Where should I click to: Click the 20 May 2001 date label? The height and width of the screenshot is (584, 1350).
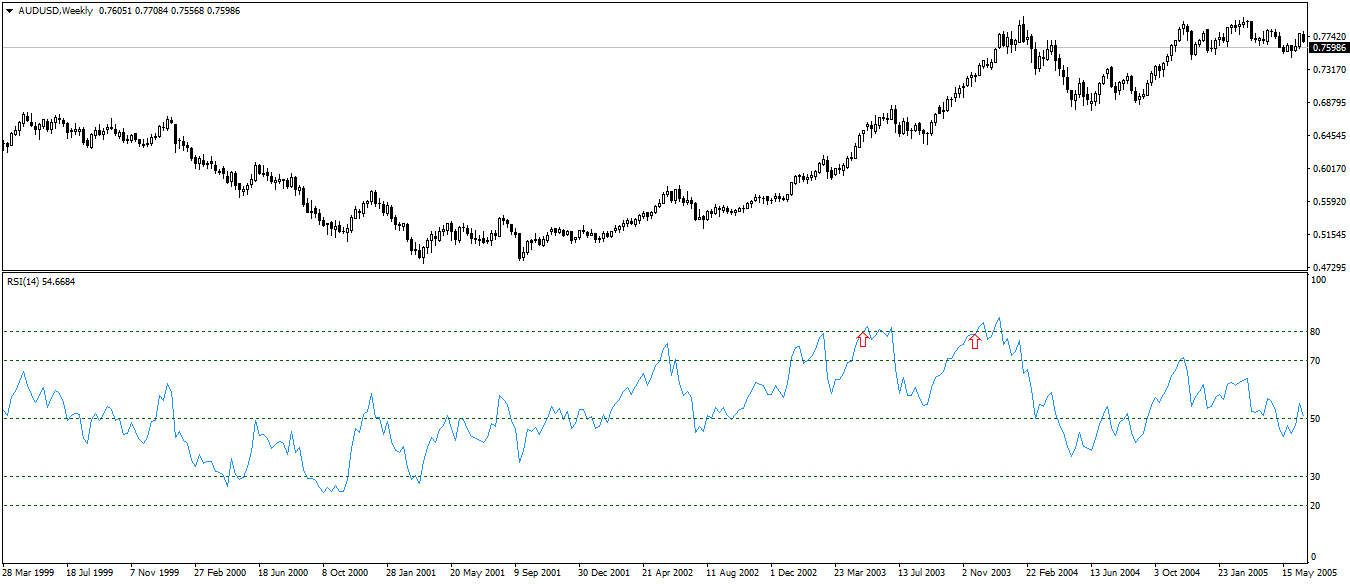click(477, 573)
